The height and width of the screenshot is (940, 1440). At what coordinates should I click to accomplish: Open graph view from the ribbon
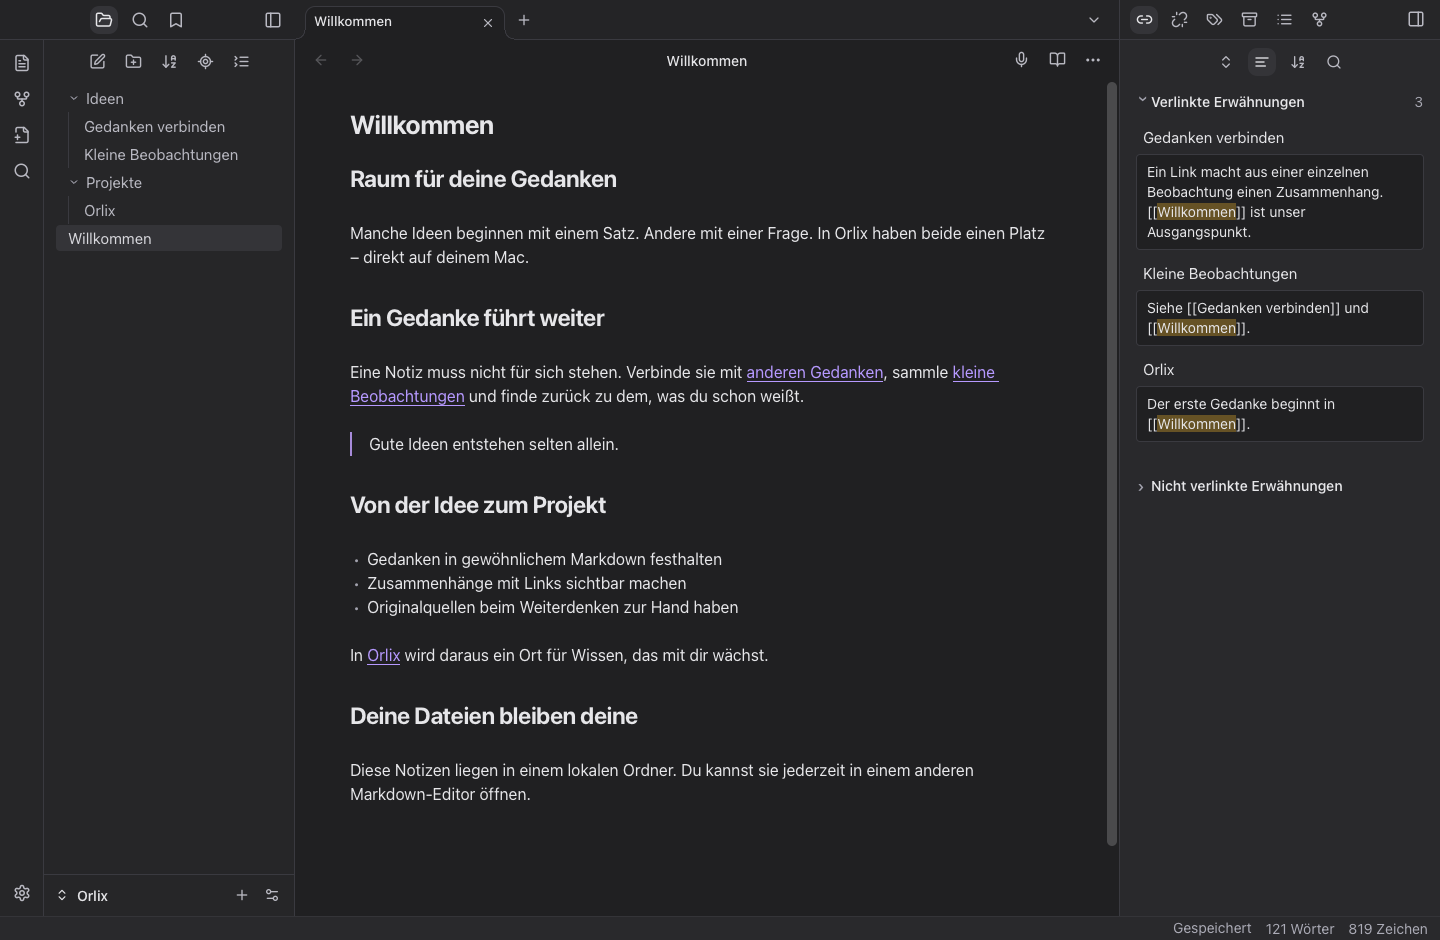(x=22, y=100)
